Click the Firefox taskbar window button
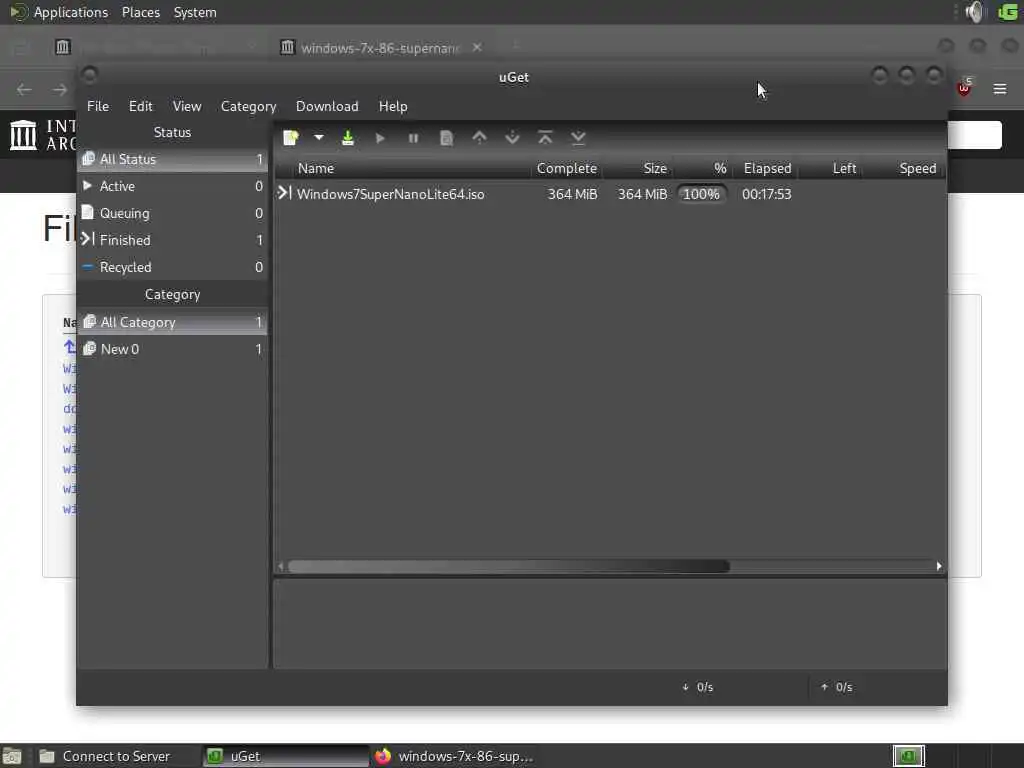This screenshot has height=768, width=1024. pyautogui.click(x=455, y=756)
